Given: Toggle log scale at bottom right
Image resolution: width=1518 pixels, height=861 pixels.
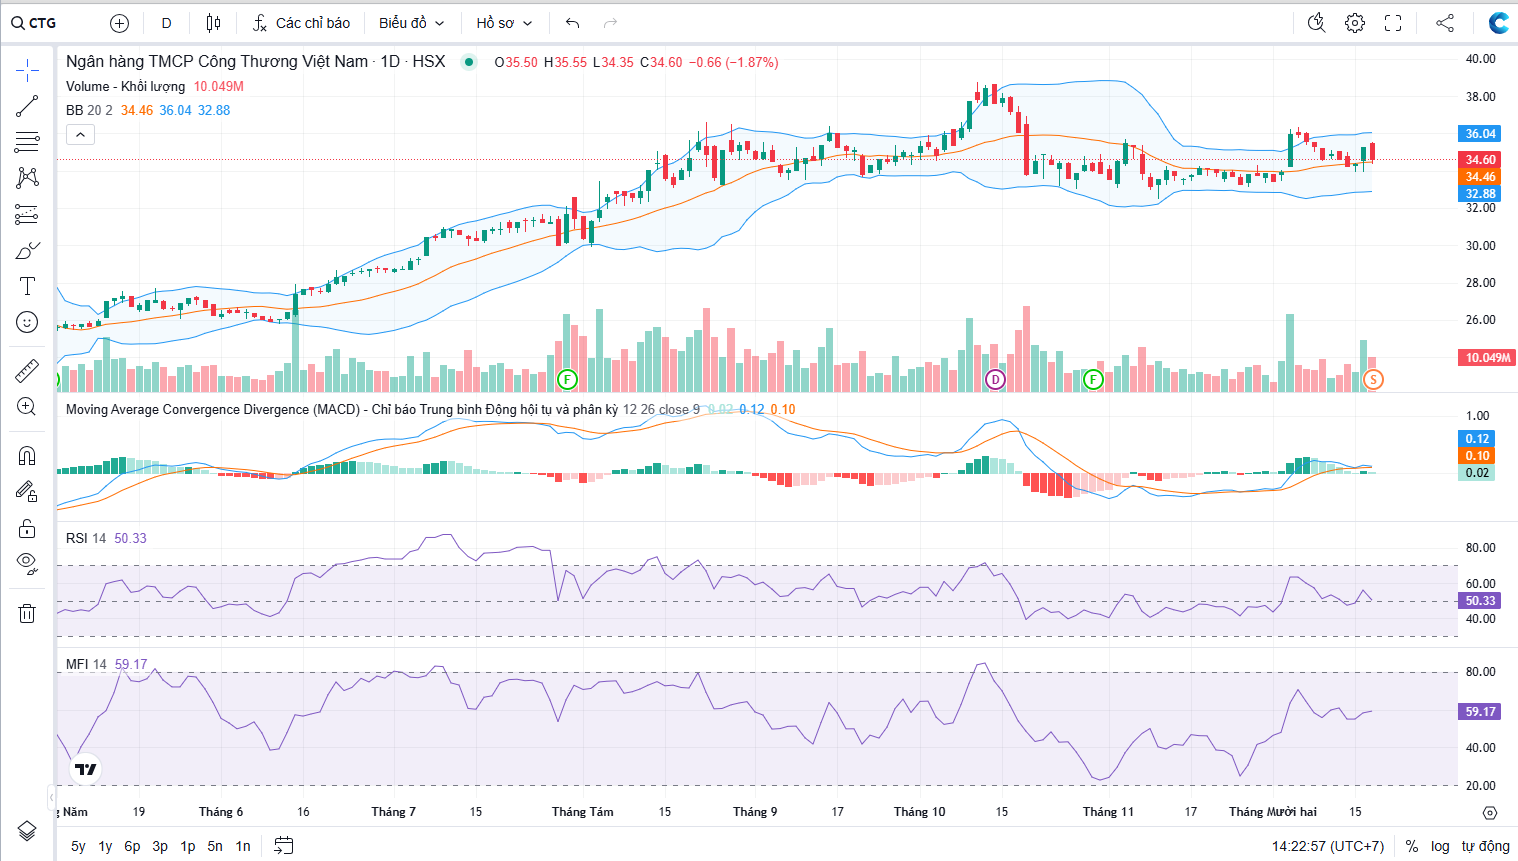Looking at the screenshot, I should (1440, 846).
